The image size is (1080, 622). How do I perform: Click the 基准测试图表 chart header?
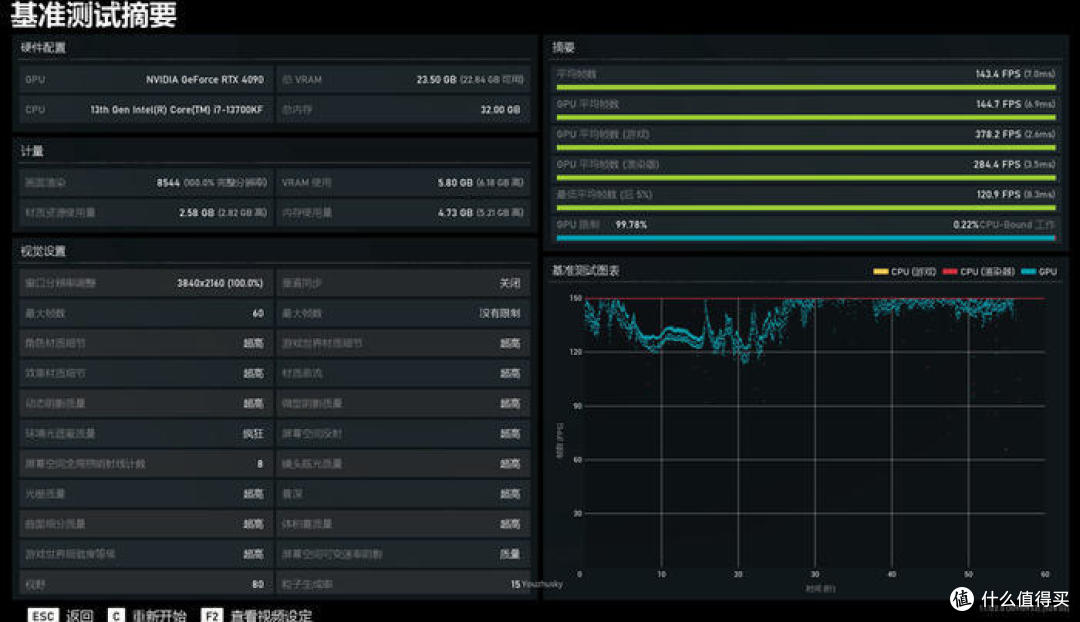(x=585, y=271)
